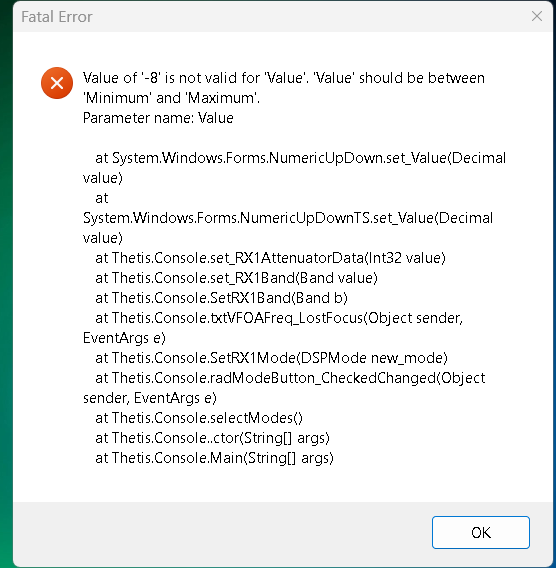Image resolution: width=556 pixels, height=568 pixels.
Task: Click the NumericUpDownTS.set_Value stack line
Action: 288,218
